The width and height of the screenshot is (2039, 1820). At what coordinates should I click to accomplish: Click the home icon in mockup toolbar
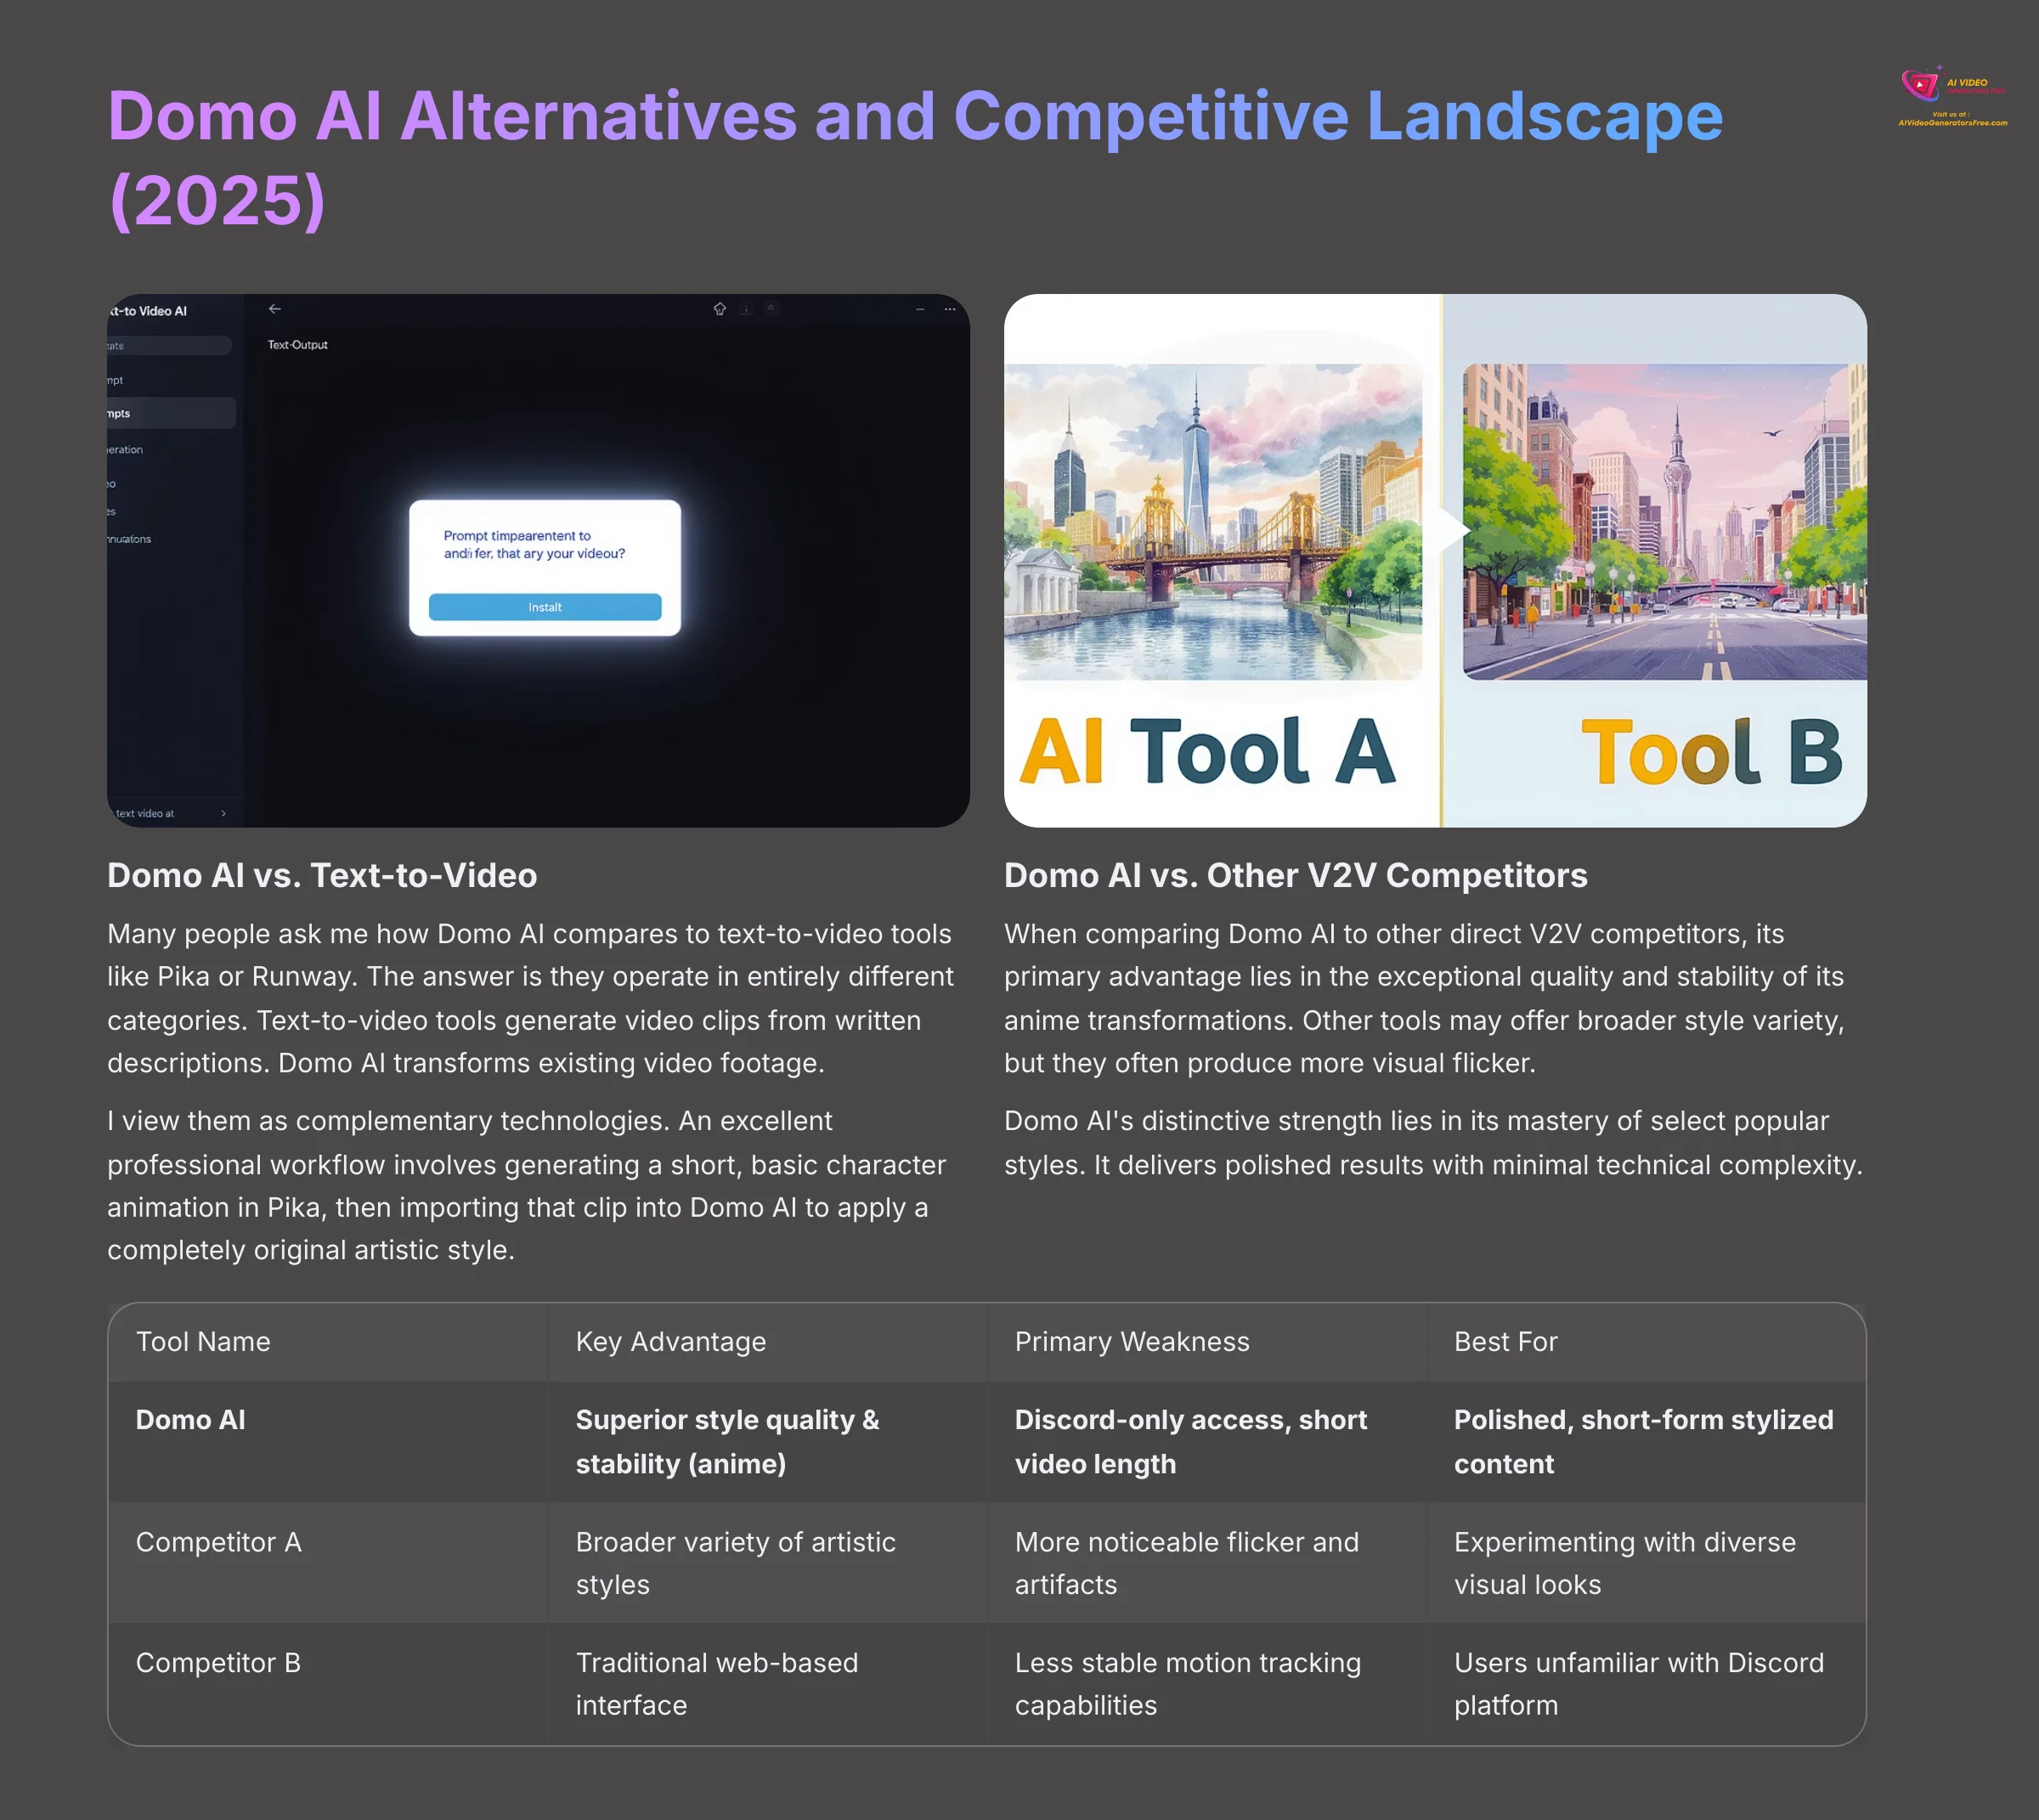(x=719, y=309)
